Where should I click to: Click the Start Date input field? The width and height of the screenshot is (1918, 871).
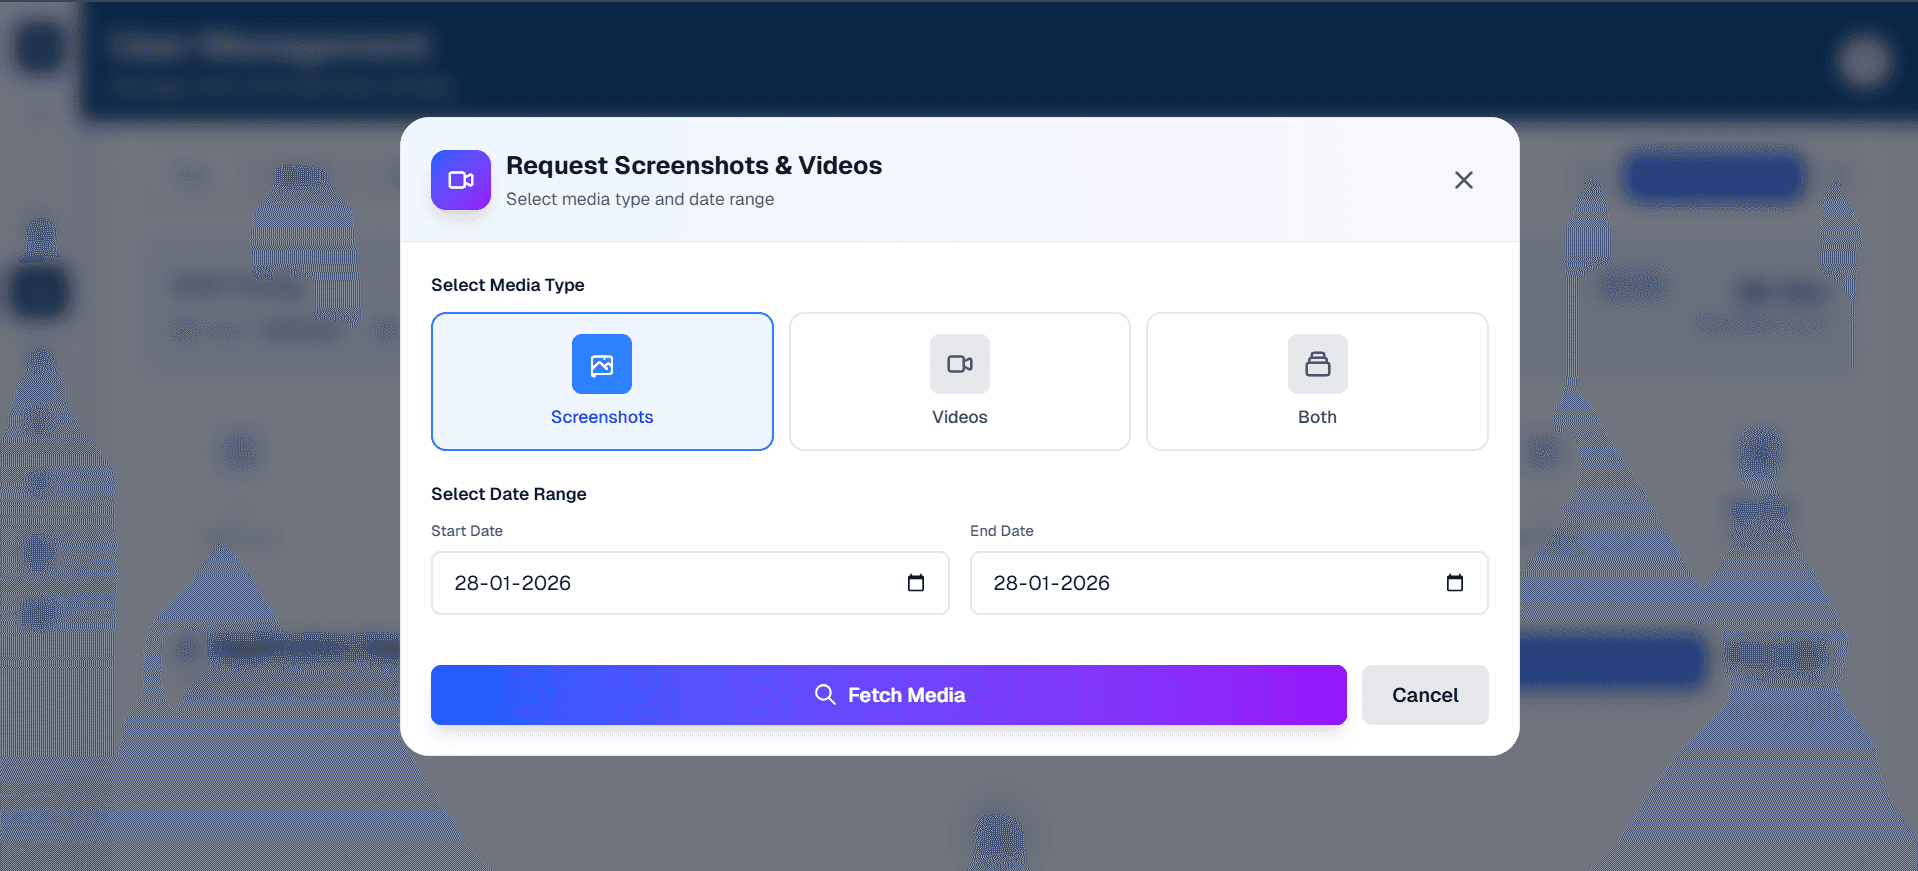pyautogui.click(x=690, y=583)
